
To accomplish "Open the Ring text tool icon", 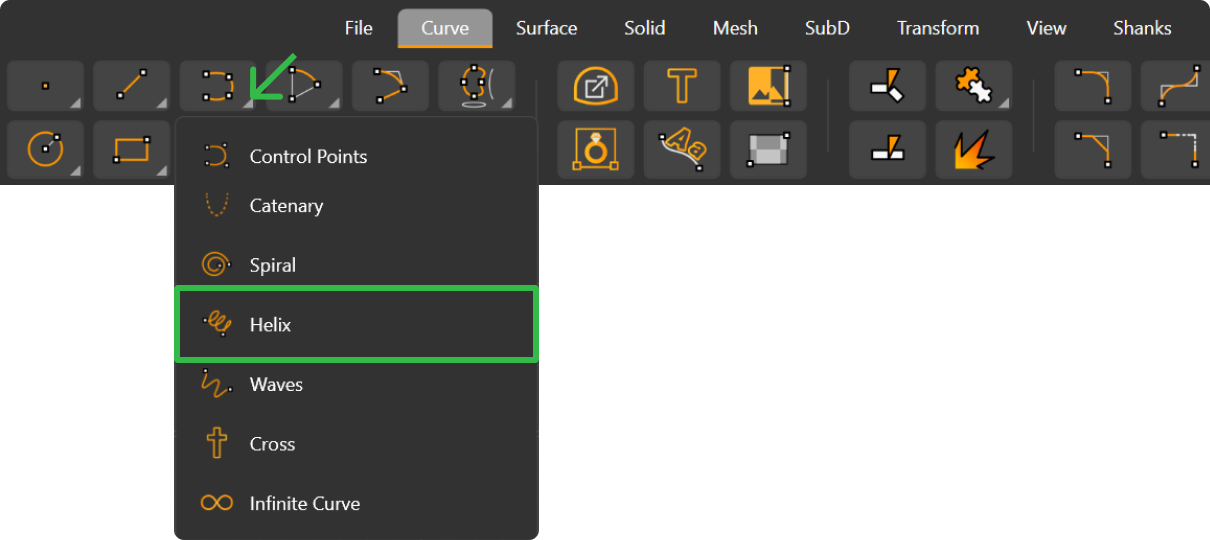I will pyautogui.click(x=596, y=150).
